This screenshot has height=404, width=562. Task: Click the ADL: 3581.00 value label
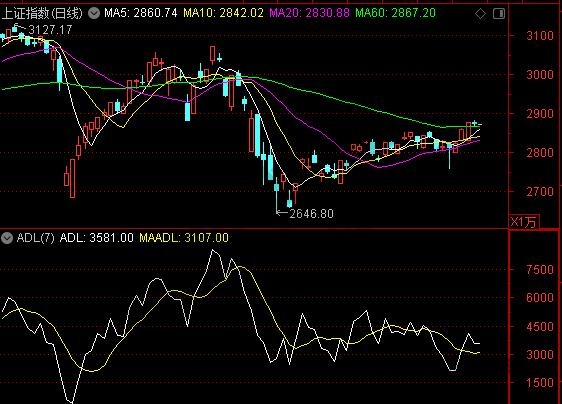[x=96, y=238]
